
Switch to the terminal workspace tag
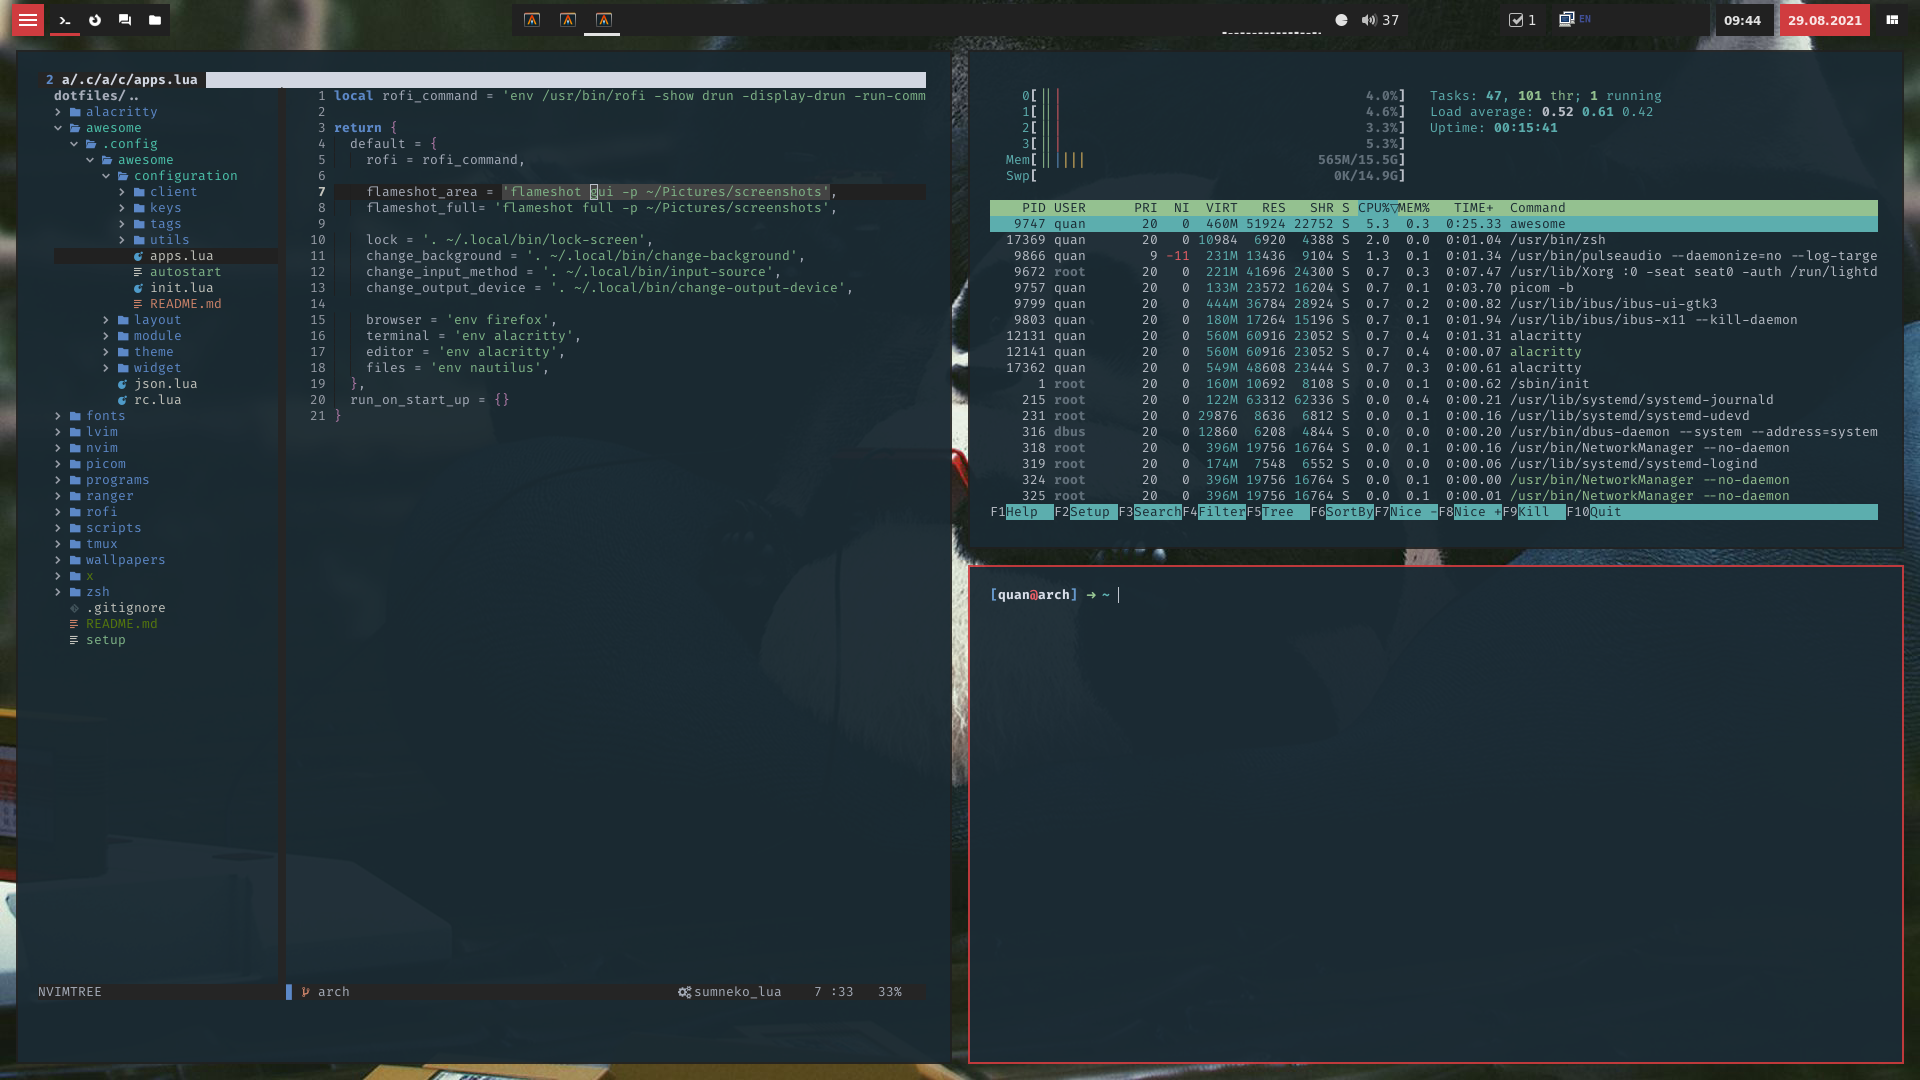pyautogui.click(x=65, y=20)
